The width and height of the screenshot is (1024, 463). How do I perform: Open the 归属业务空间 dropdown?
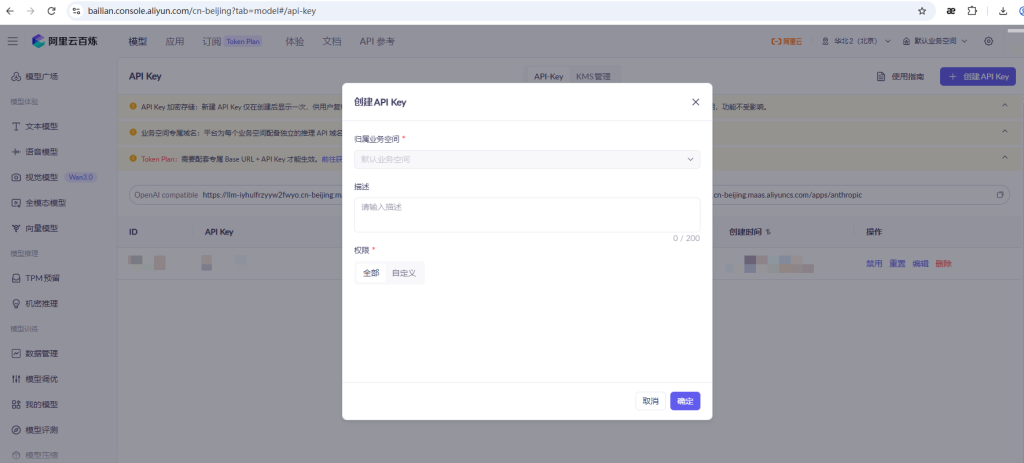[x=527, y=159]
